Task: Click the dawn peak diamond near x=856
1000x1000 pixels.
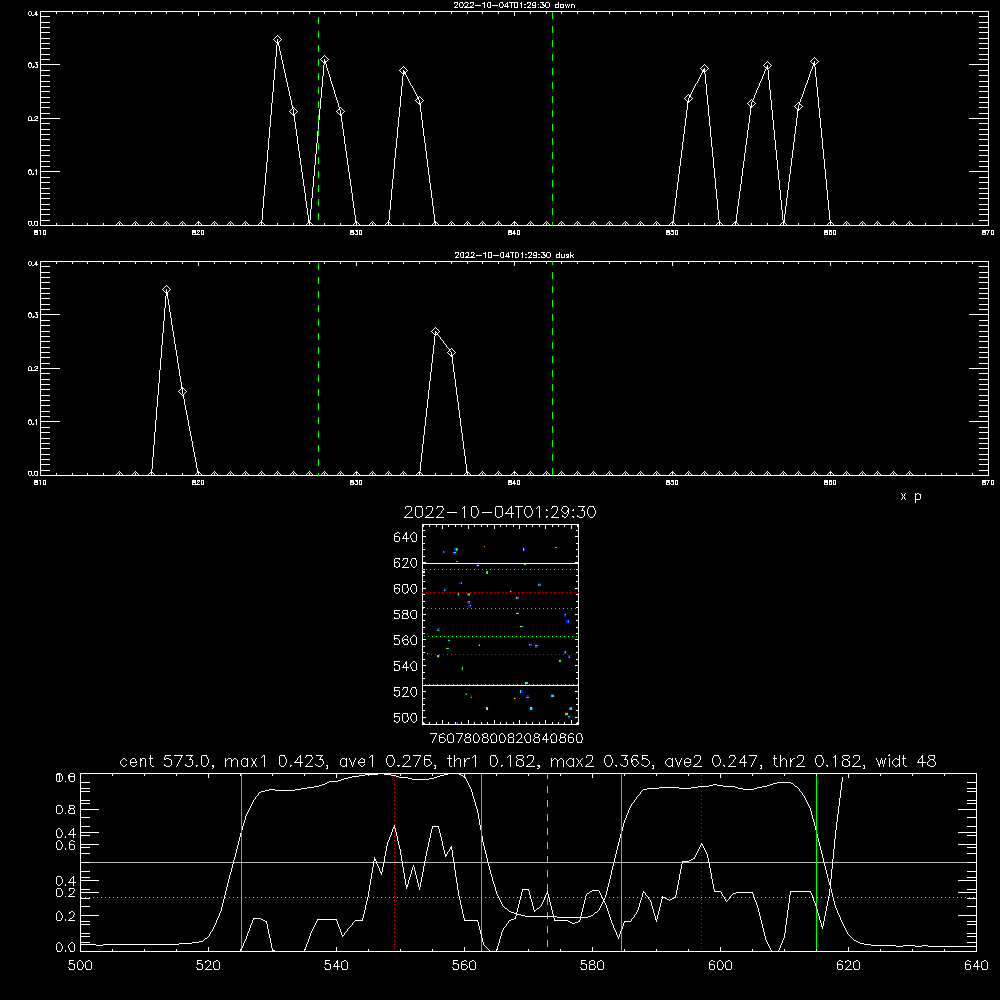Action: click(767, 66)
